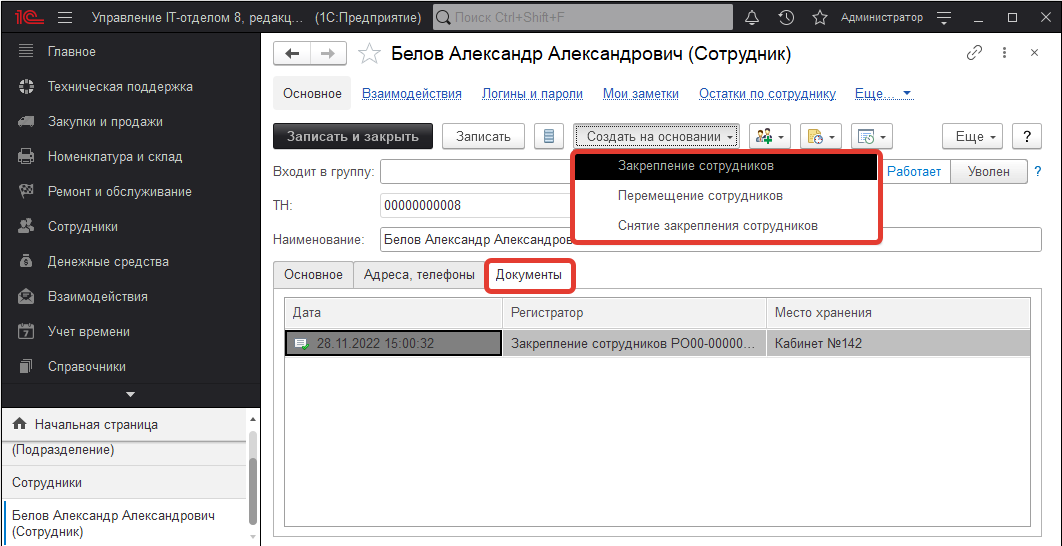Open the main hamburger menu
Viewport: 1062px width, 546px height.
point(66,18)
